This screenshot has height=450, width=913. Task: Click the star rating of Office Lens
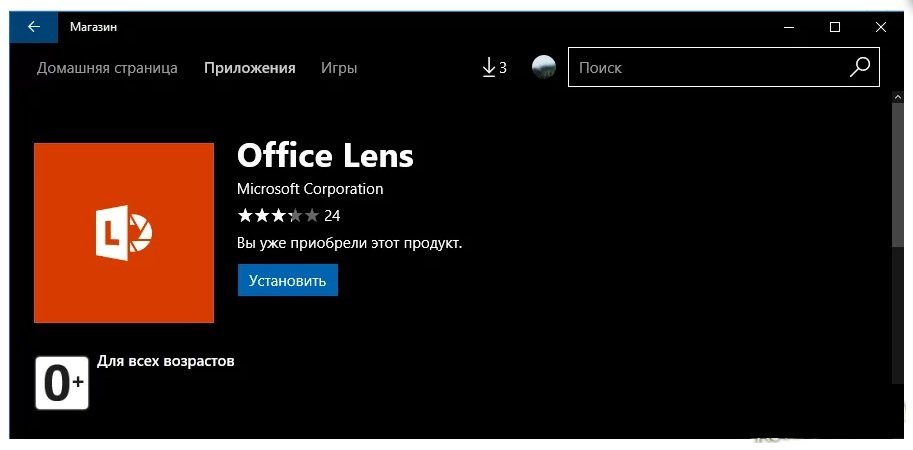(x=278, y=215)
